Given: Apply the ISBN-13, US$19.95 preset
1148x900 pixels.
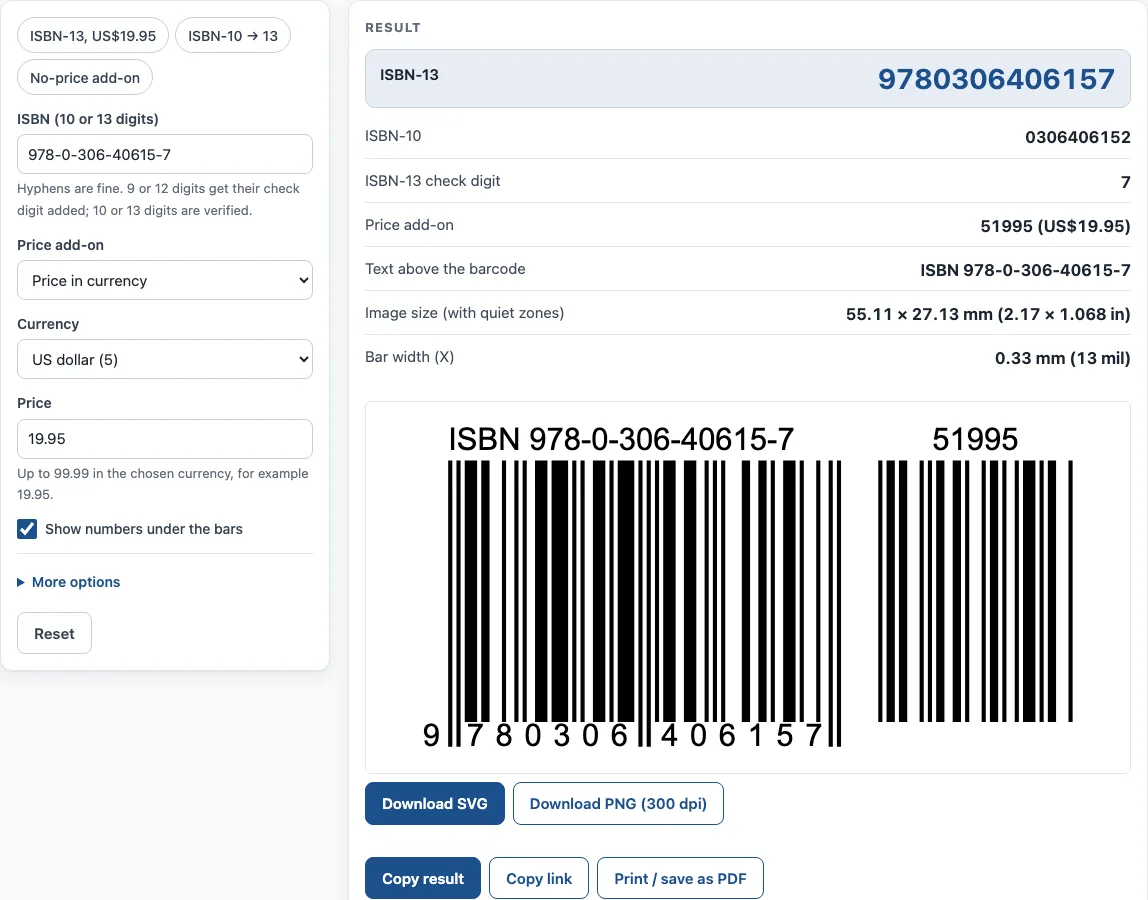Looking at the screenshot, I should [x=93, y=36].
